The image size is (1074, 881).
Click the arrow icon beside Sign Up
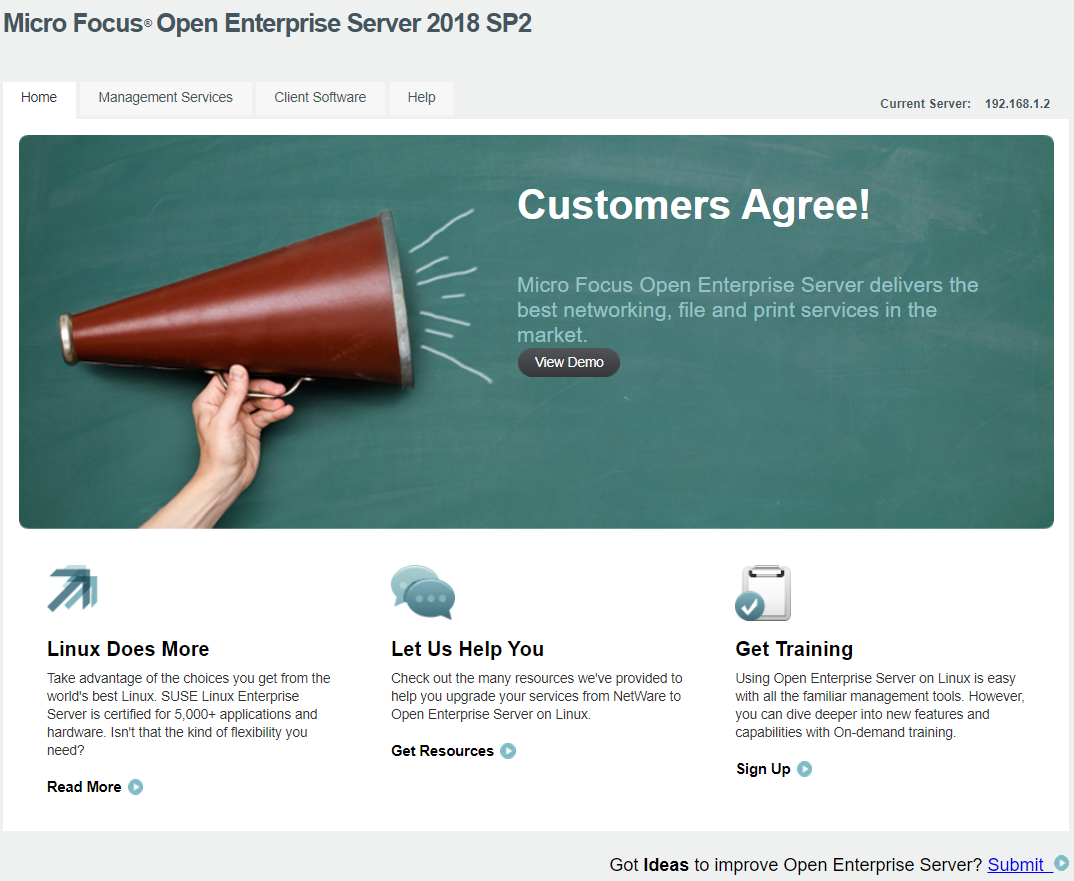805,769
